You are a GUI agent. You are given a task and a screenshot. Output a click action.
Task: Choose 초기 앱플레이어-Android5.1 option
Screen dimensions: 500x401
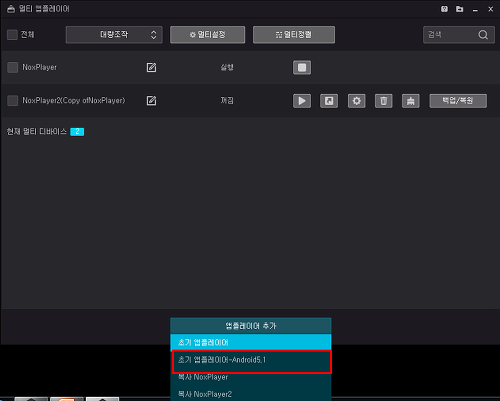coord(252,361)
